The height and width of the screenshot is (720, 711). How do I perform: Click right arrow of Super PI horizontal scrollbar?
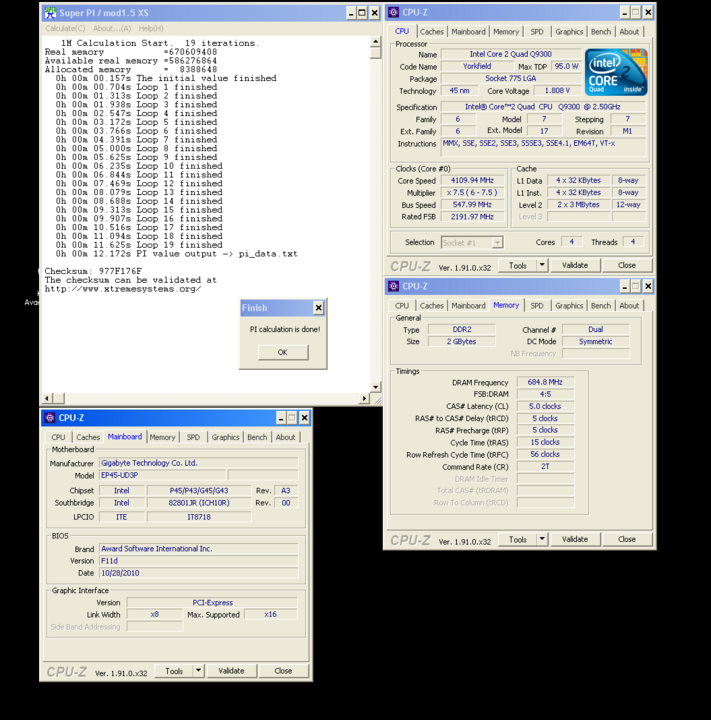coord(364,398)
